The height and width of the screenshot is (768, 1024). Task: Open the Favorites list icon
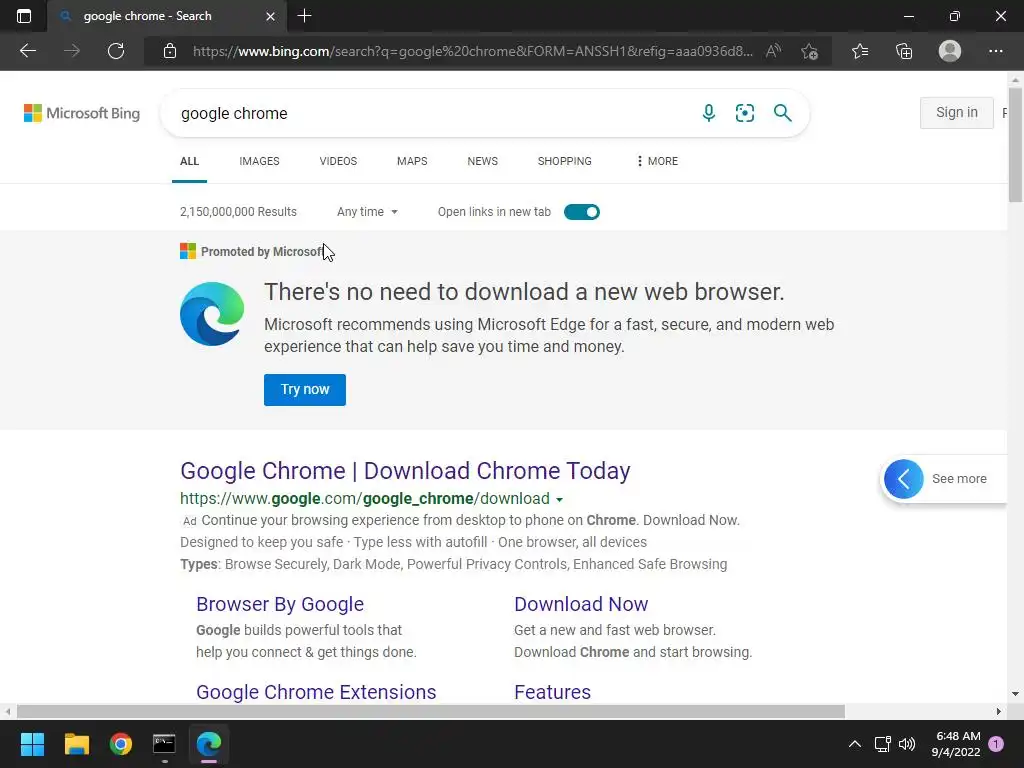click(860, 51)
